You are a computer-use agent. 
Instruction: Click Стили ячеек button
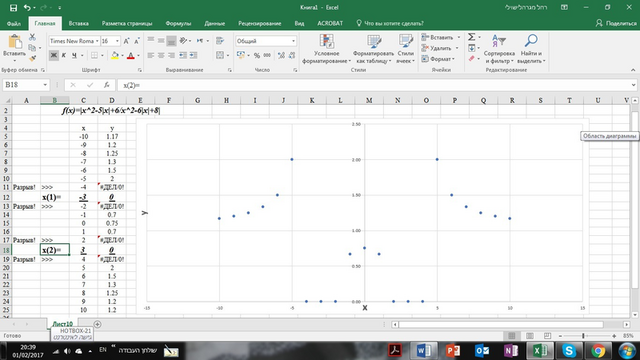pyautogui.click(x=406, y=49)
